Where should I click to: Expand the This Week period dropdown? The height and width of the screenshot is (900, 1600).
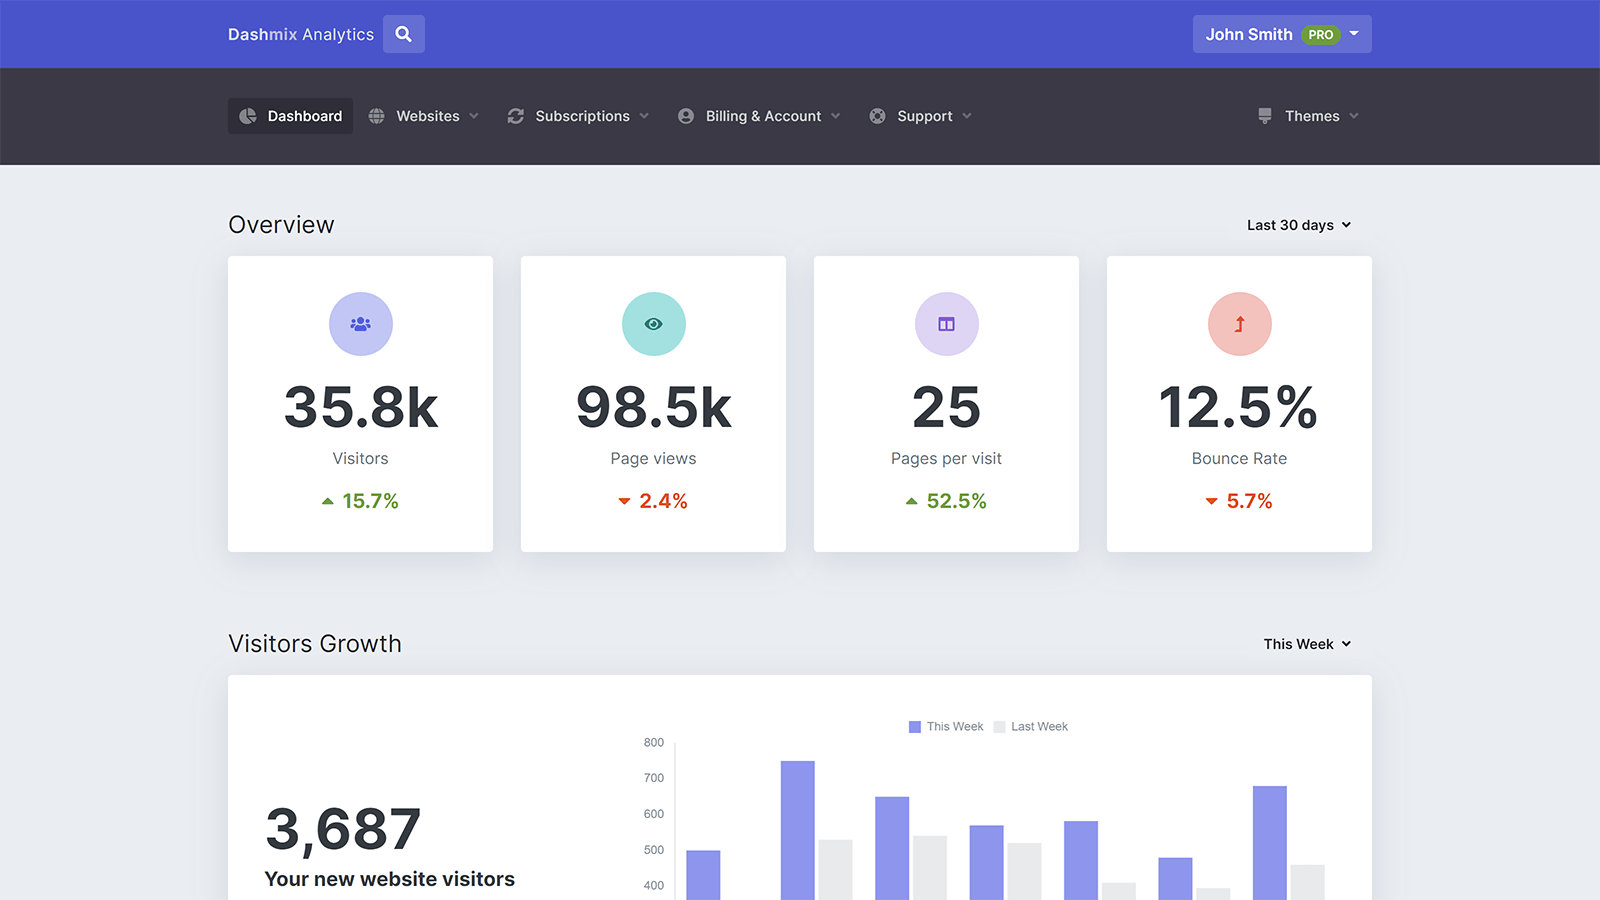pyautogui.click(x=1306, y=644)
